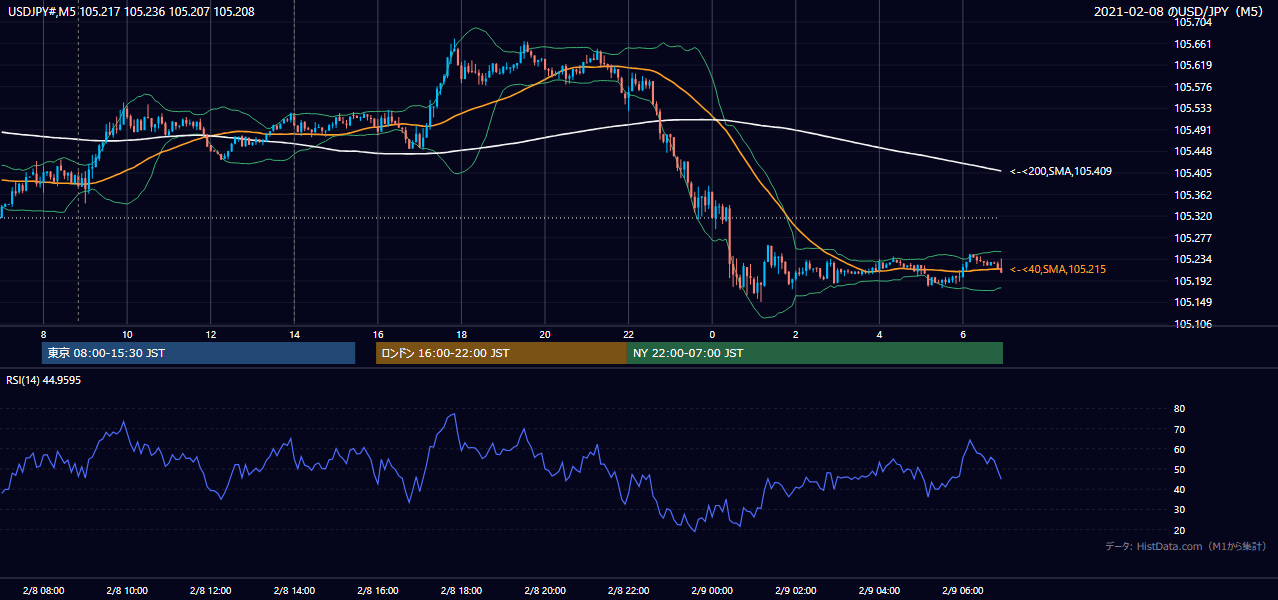Screen dimensions: 1278x600
Task: Click the 2/9 06:00 time label
Action: 963,590
